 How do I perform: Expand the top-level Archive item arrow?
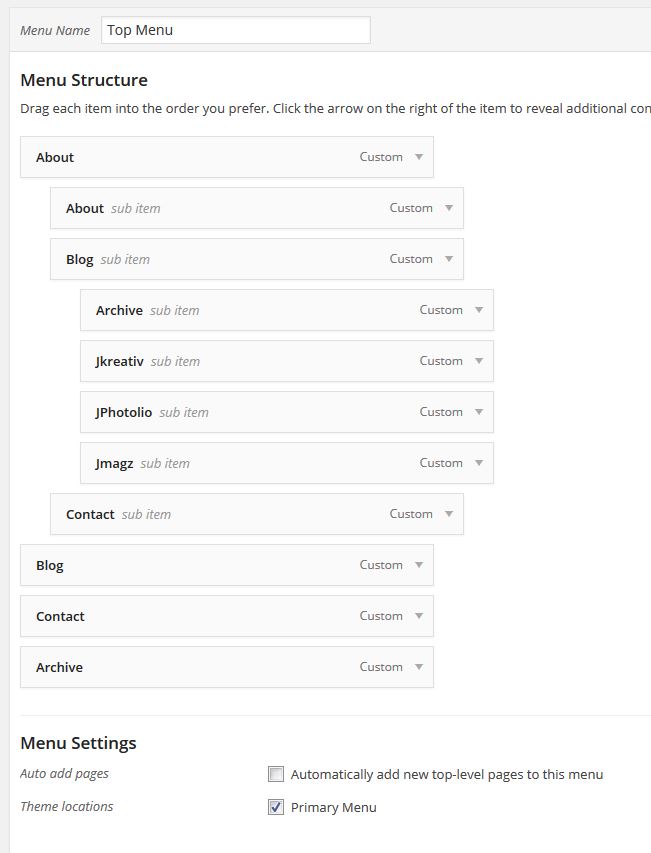tap(419, 667)
